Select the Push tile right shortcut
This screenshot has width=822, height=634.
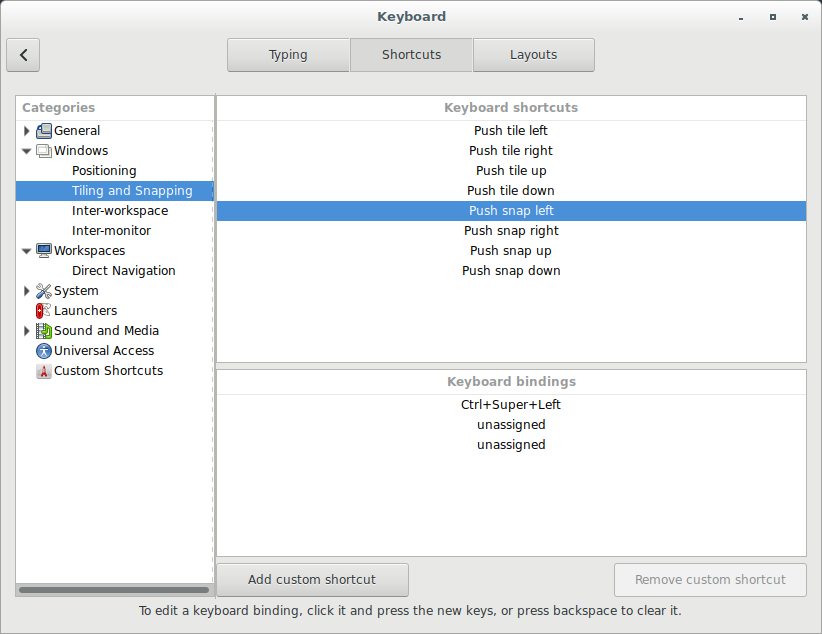click(x=511, y=151)
